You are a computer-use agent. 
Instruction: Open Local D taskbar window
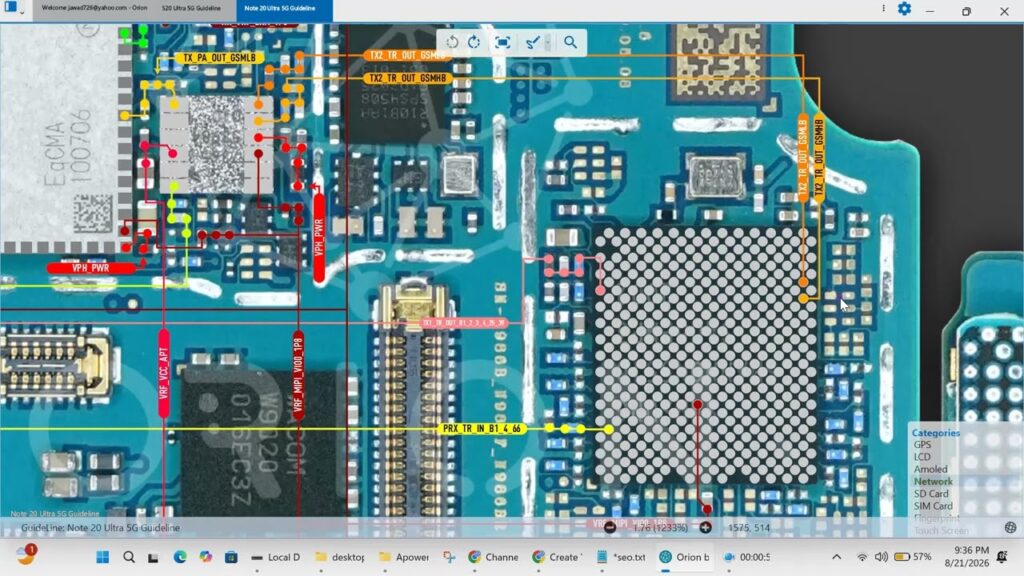(276, 557)
